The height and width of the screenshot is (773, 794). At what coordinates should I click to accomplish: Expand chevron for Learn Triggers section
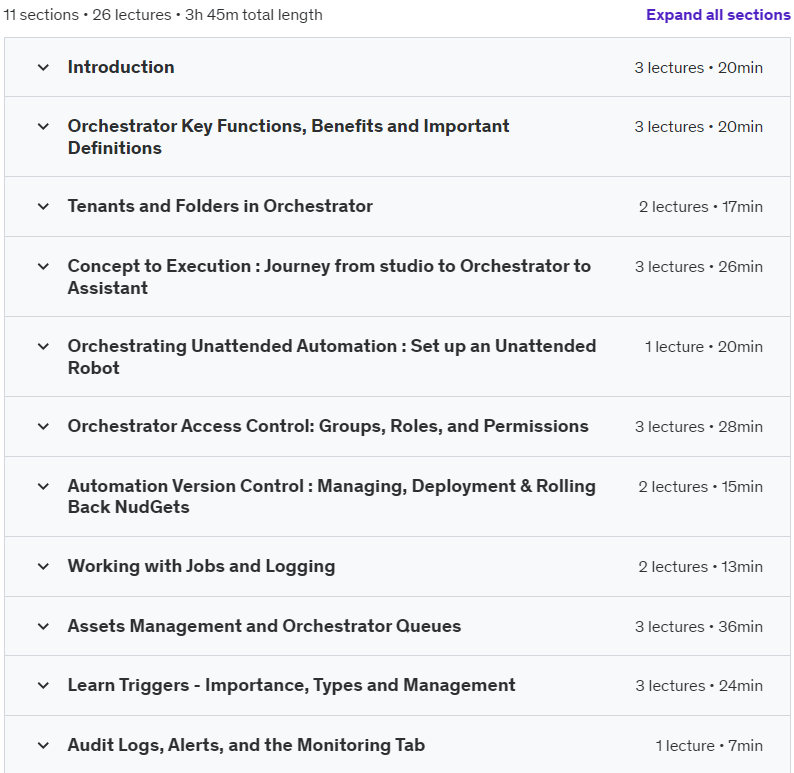[44, 685]
